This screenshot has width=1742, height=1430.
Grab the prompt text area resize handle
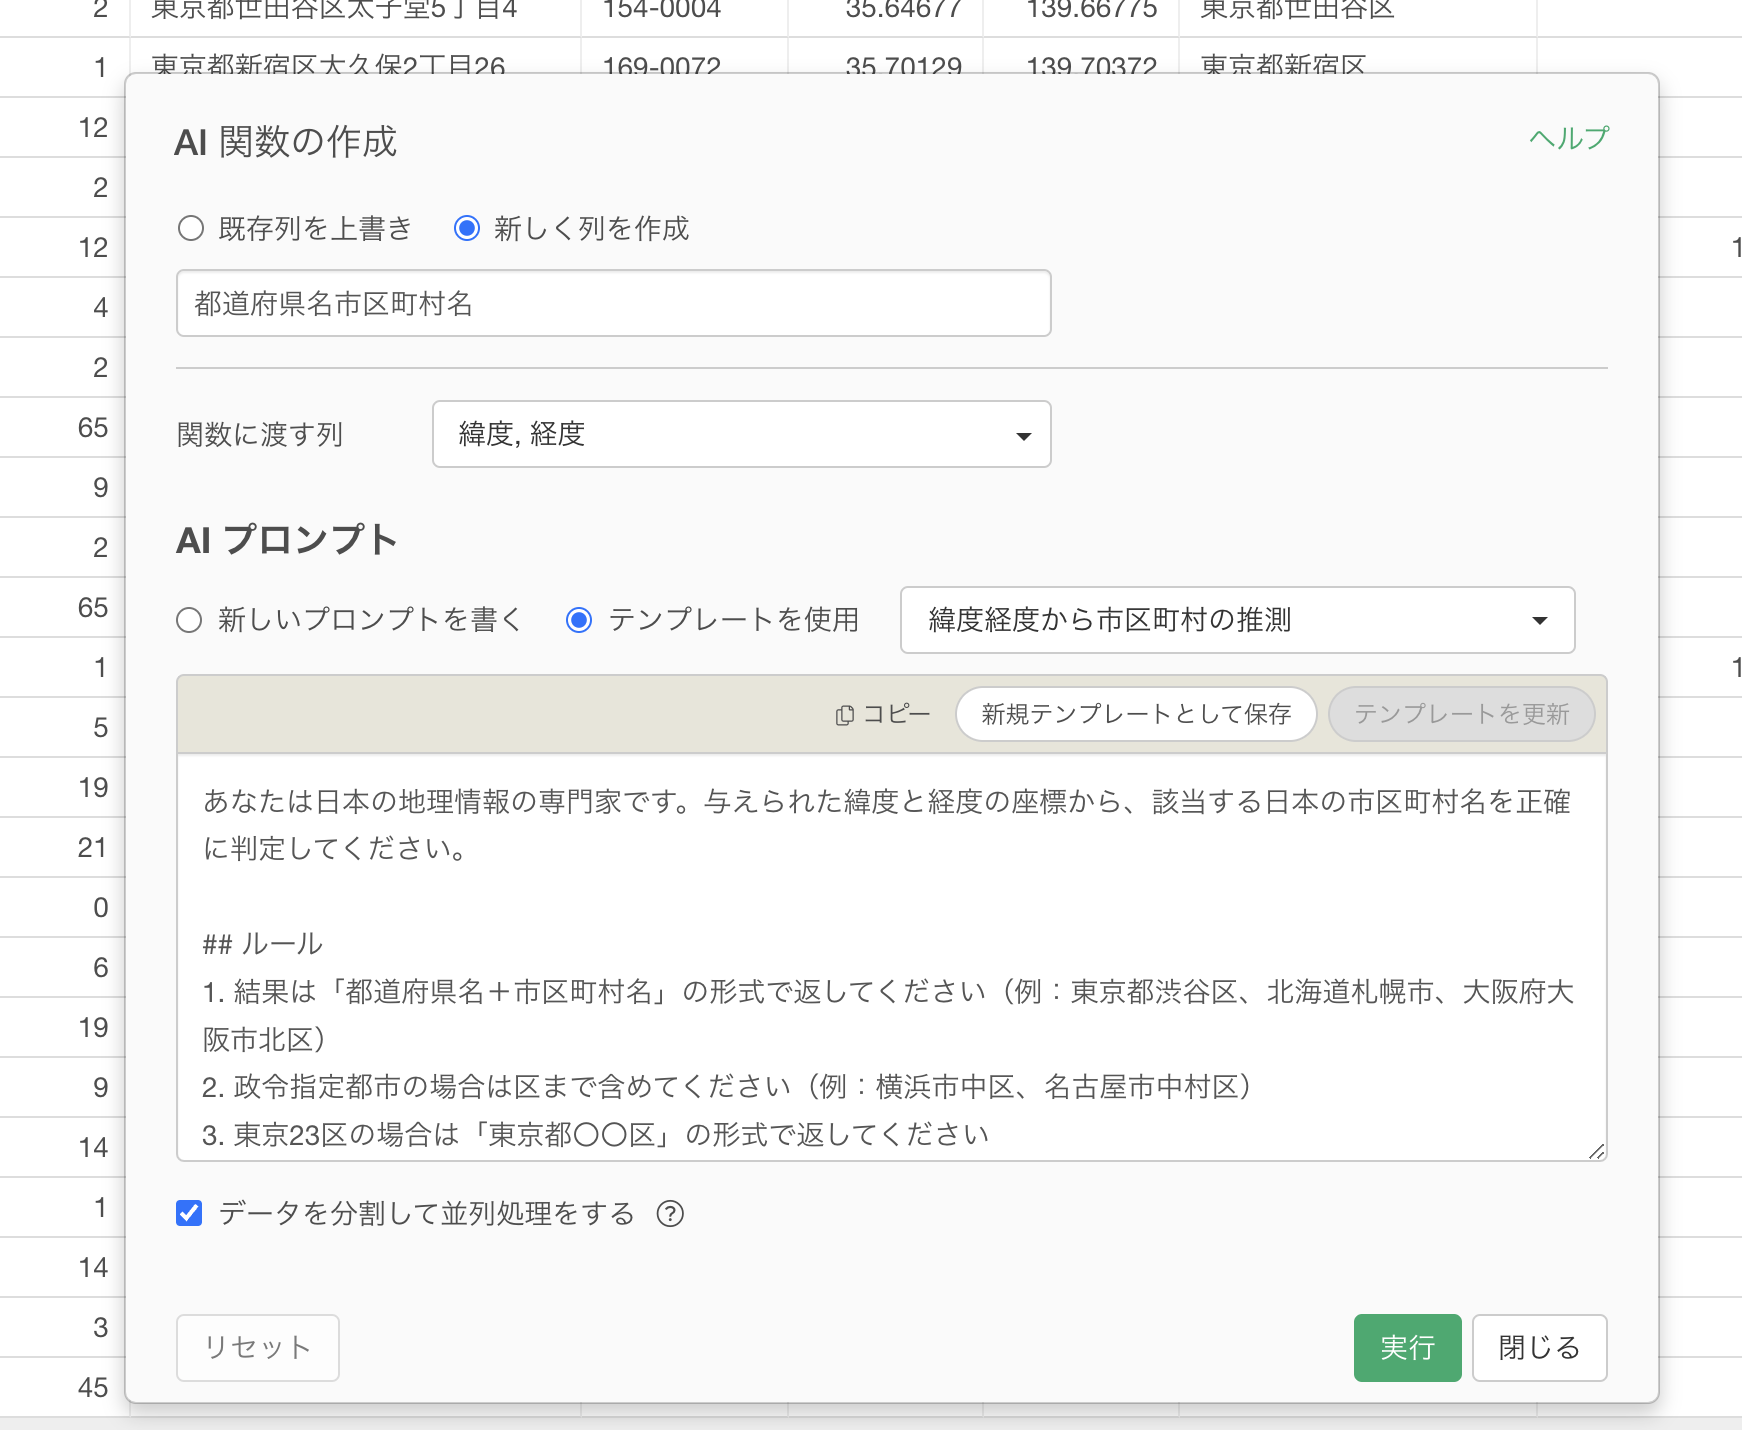(x=1596, y=1152)
